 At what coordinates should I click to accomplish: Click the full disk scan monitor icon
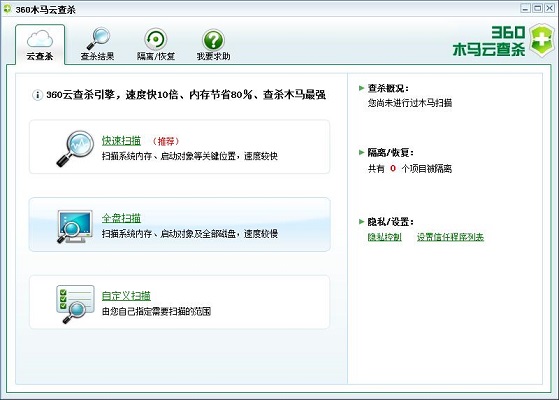click(x=75, y=227)
